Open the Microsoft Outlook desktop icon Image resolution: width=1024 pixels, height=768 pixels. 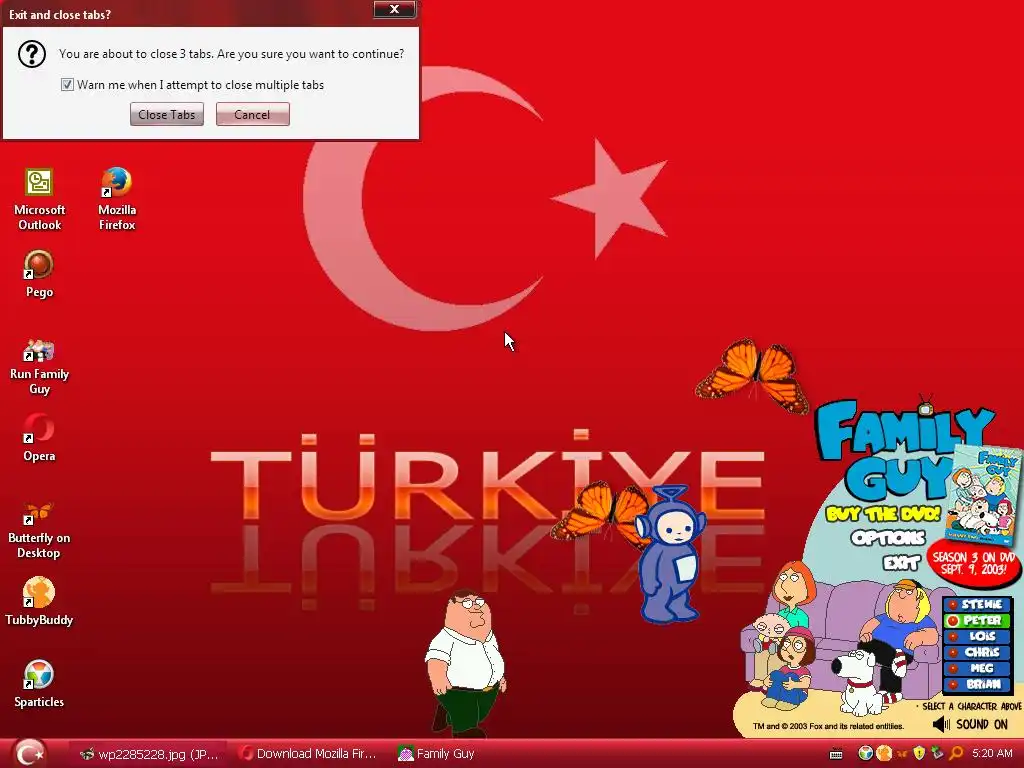(39, 199)
